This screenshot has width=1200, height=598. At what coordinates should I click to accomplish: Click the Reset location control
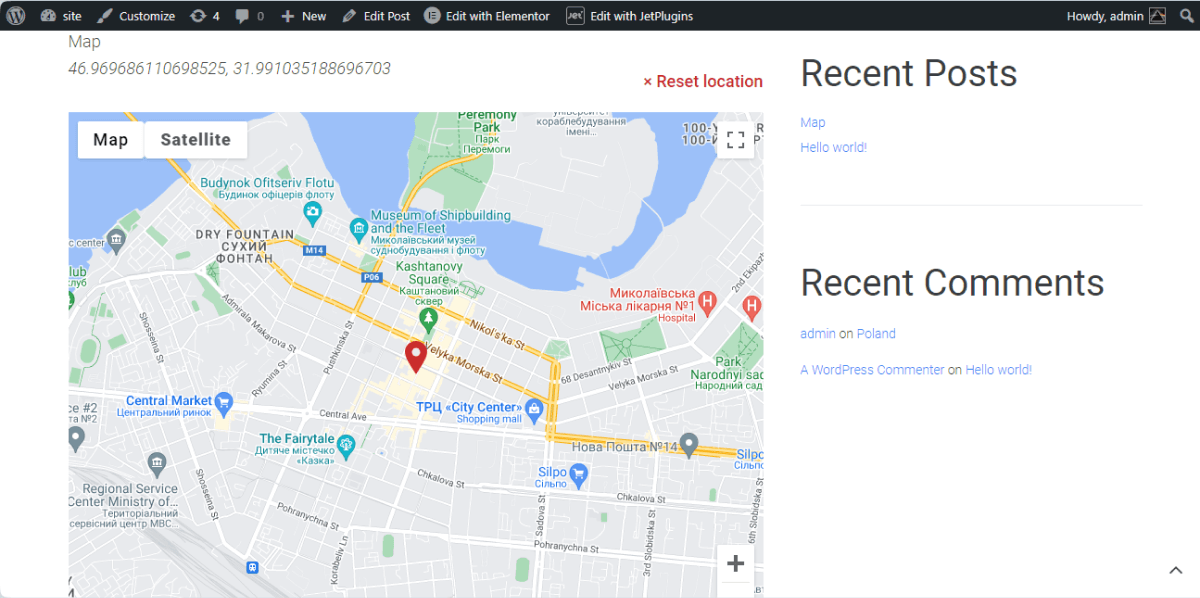[703, 81]
